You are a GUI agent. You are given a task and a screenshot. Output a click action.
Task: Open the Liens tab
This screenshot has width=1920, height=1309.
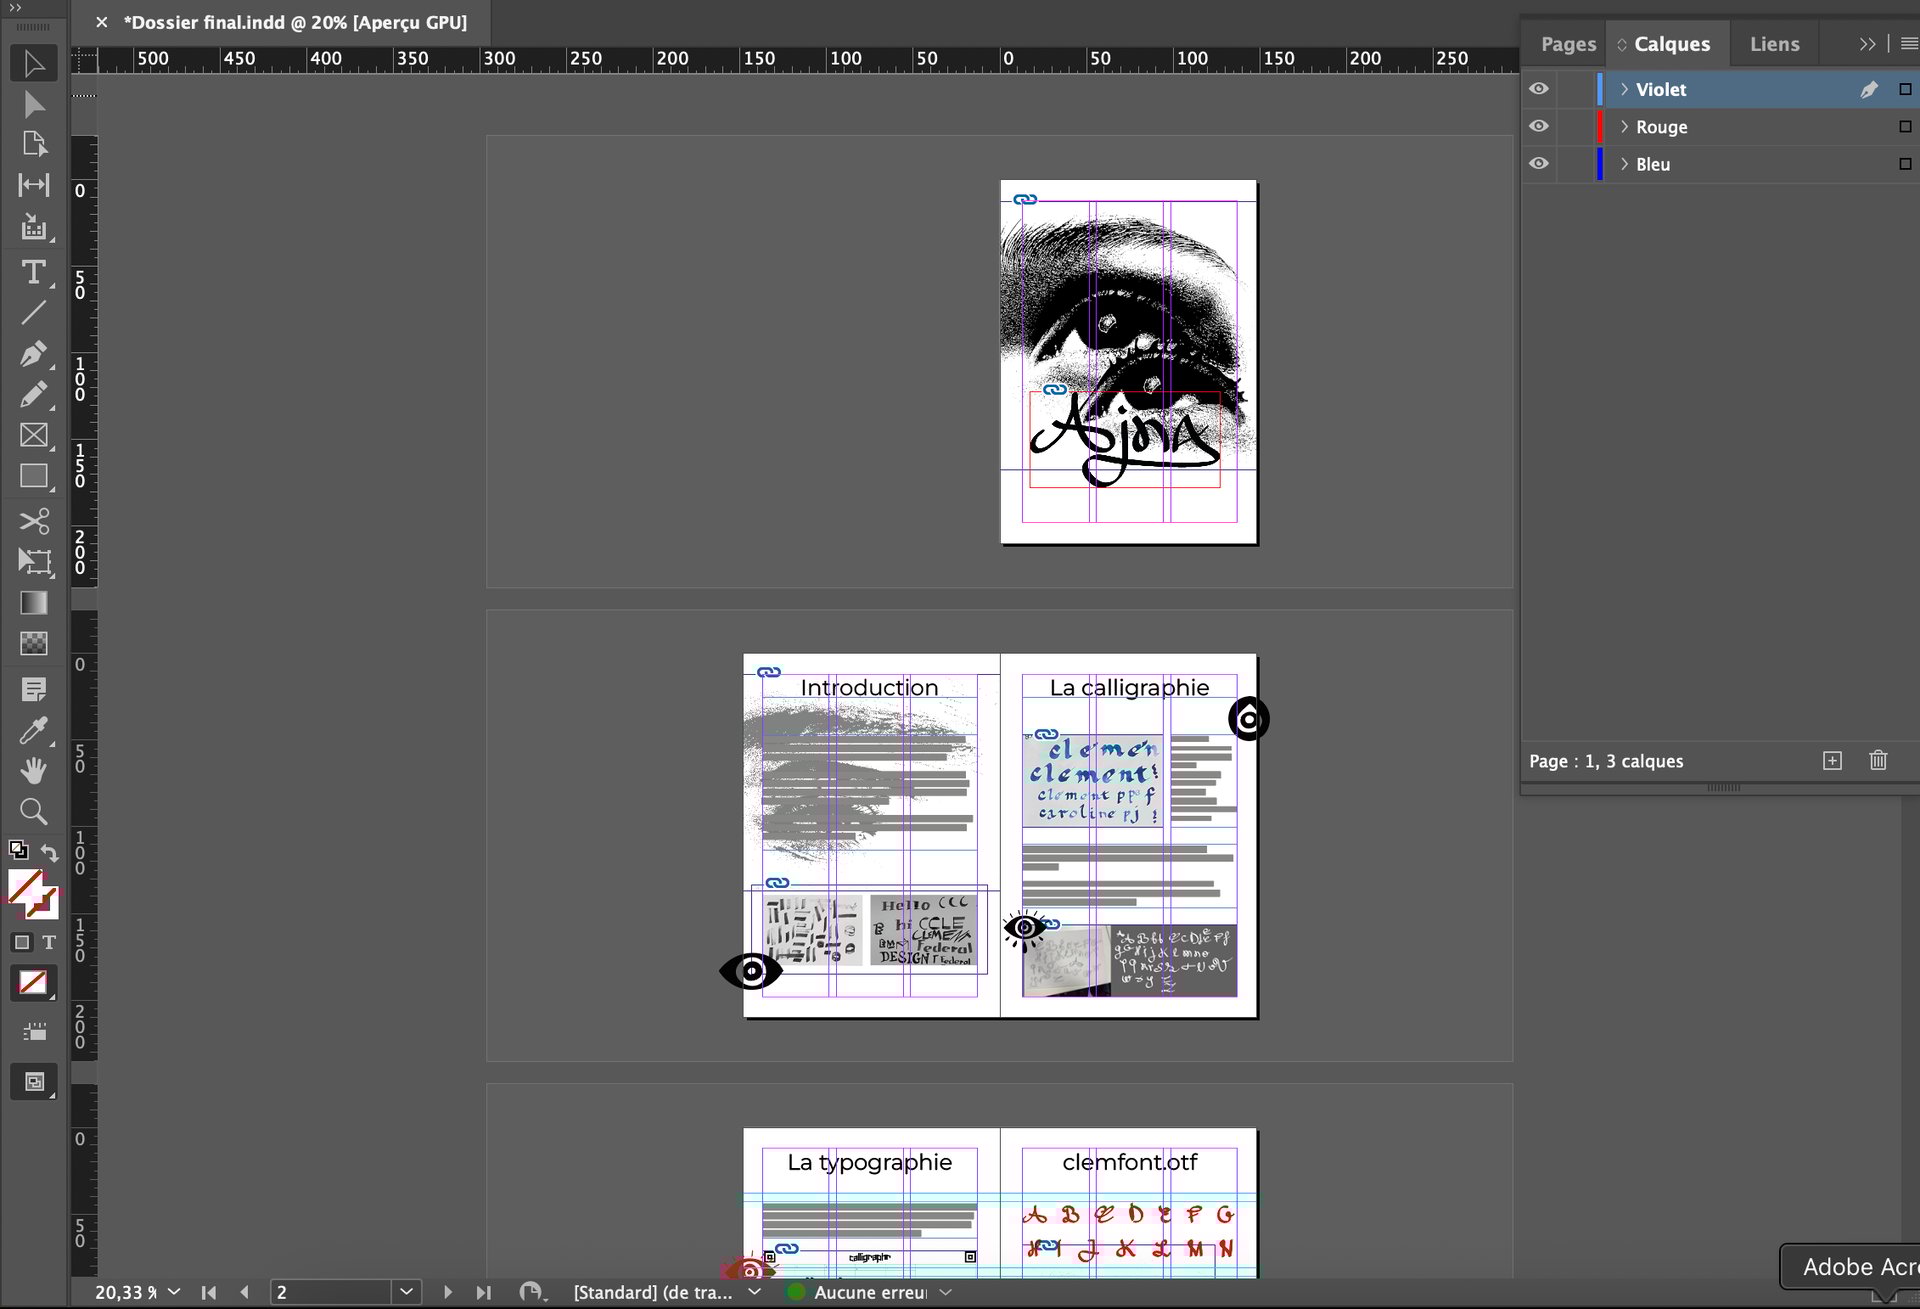(x=1774, y=44)
